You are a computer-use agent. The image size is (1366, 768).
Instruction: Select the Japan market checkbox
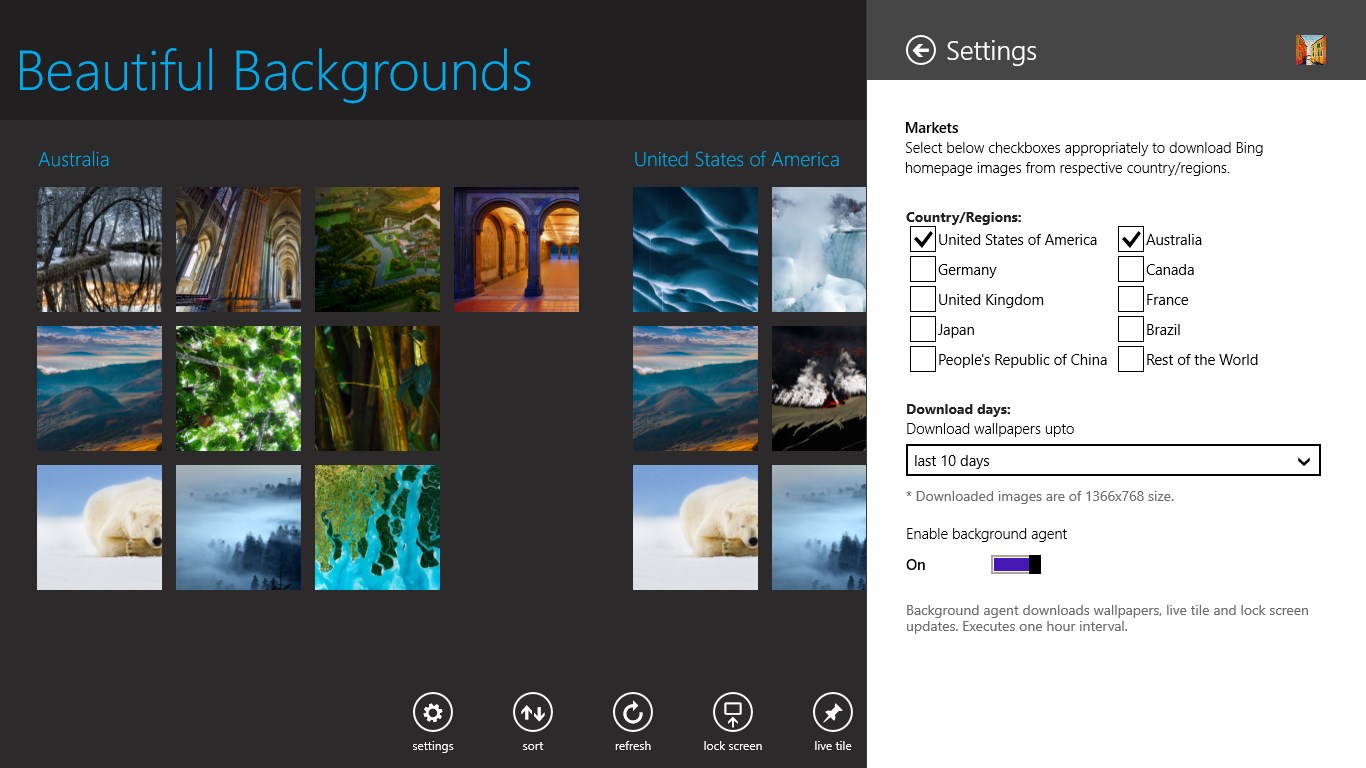tap(922, 329)
